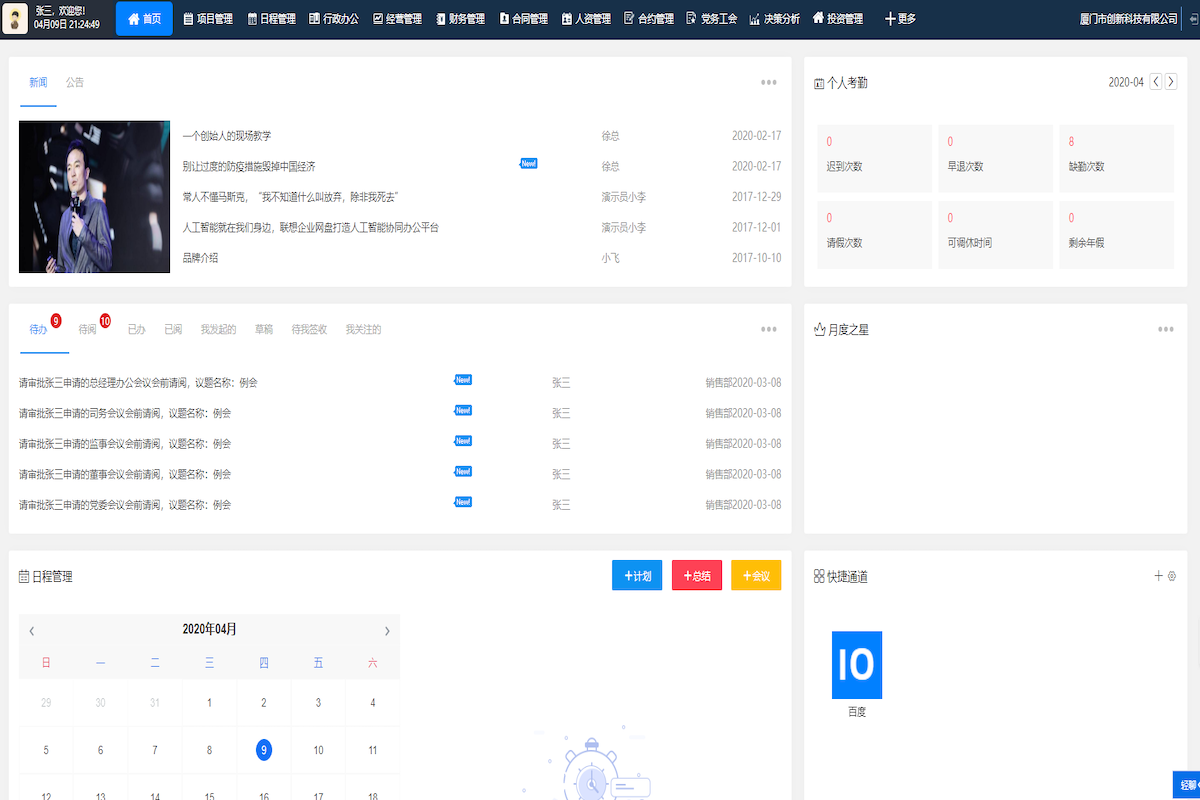Switch to the 公告 announcements tab
The image size is (1200, 800).
click(x=74, y=82)
